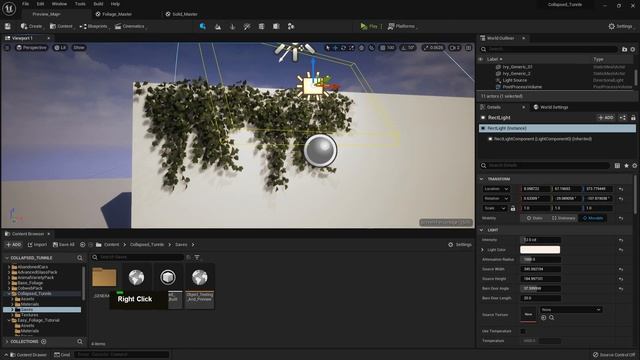Open the Content Drawer button
The image size is (640, 360).
(28, 355)
